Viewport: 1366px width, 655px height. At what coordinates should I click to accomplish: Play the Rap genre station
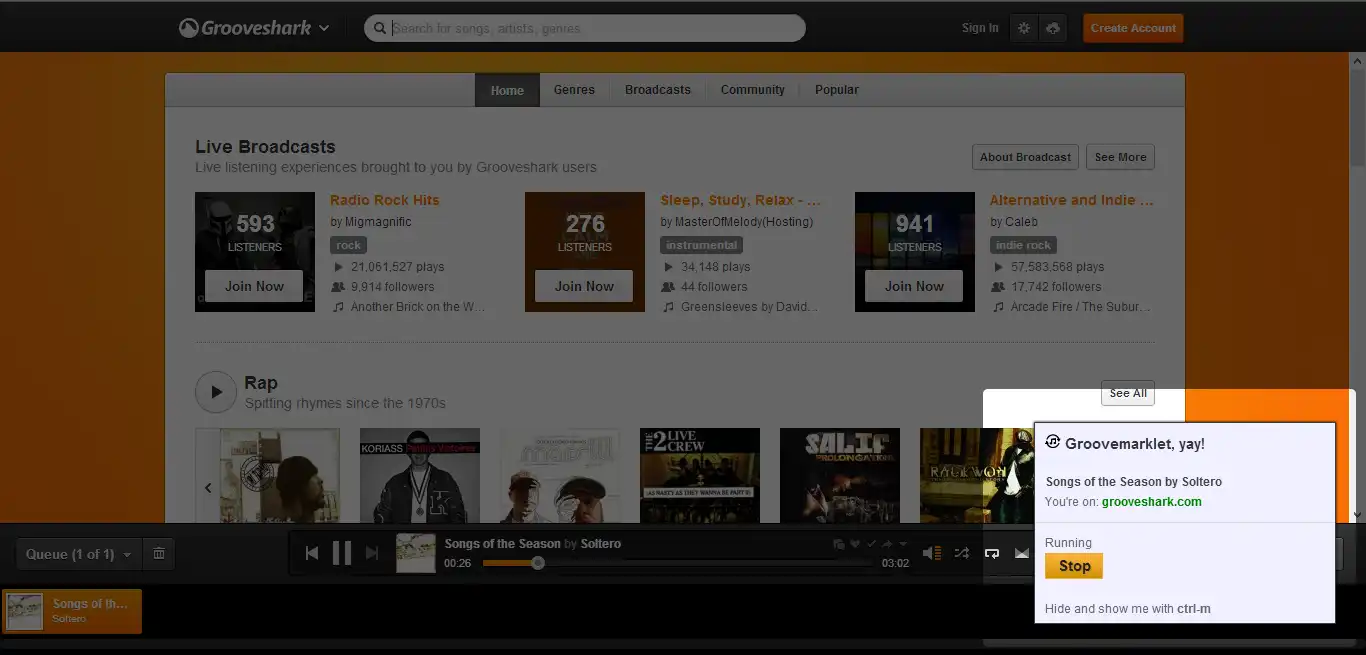(216, 392)
